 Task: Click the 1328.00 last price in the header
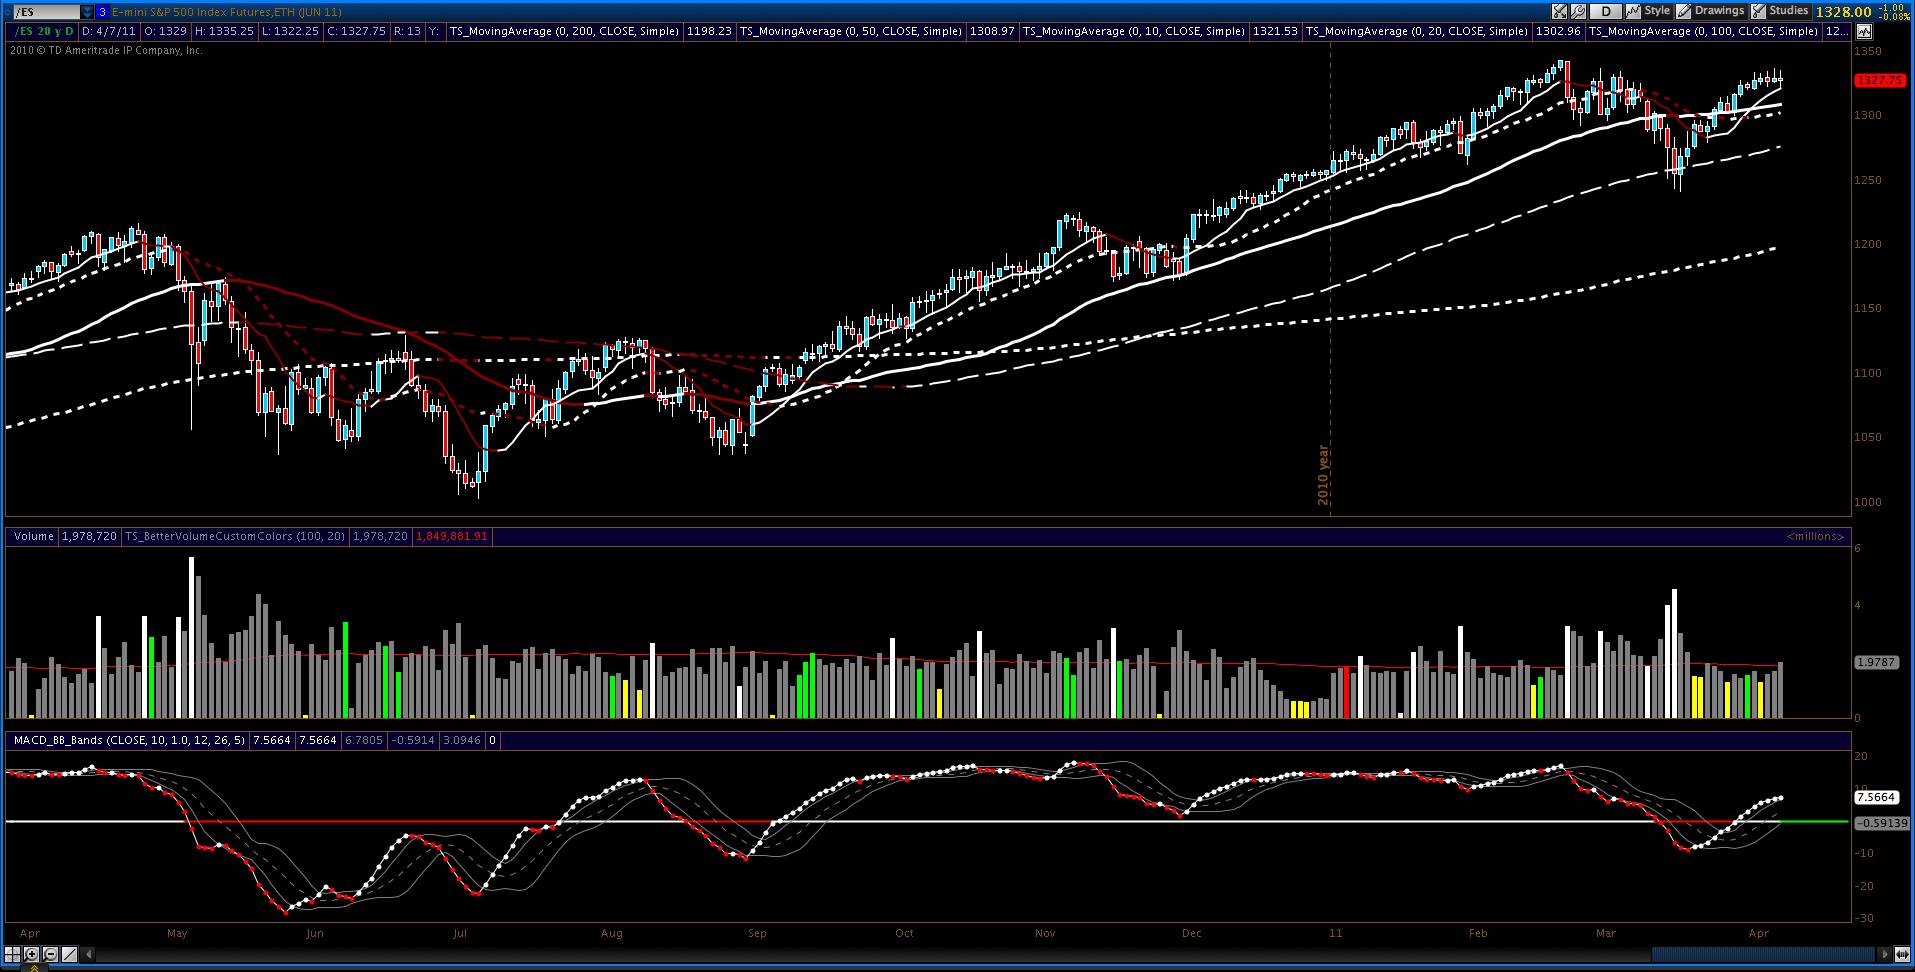click(1843, 12)
